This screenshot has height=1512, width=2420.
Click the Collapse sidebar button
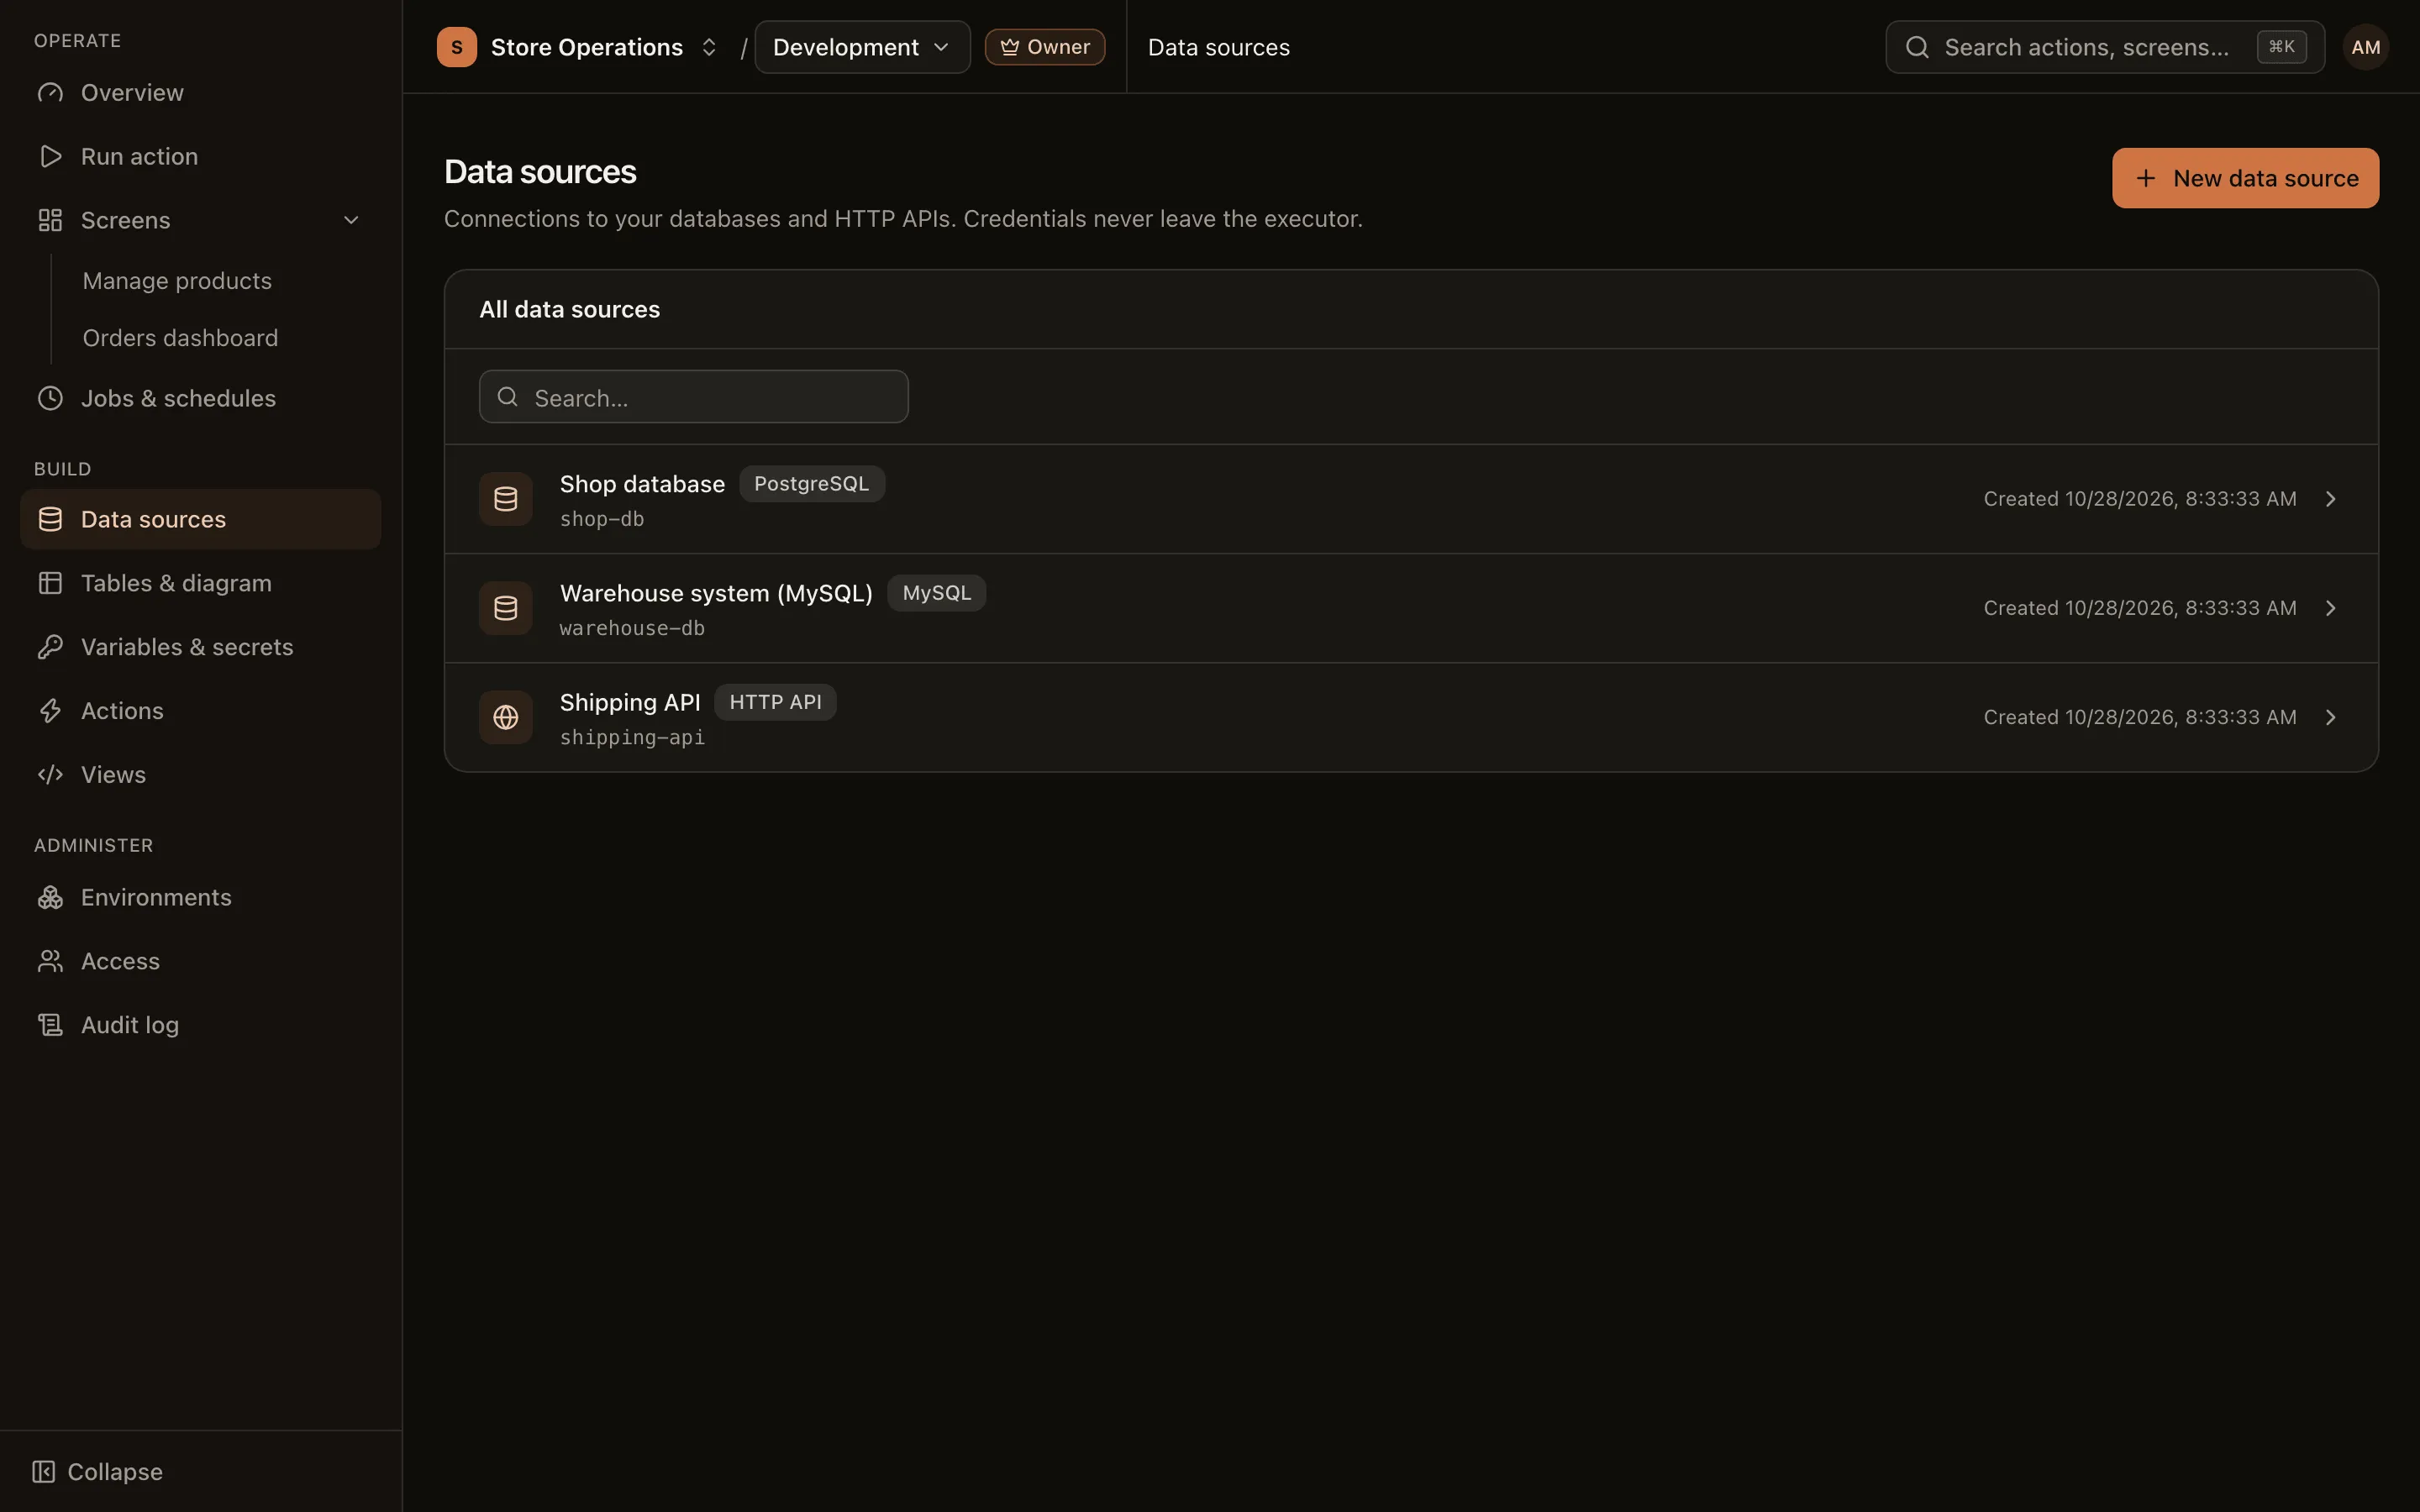tap(97, 1472)
